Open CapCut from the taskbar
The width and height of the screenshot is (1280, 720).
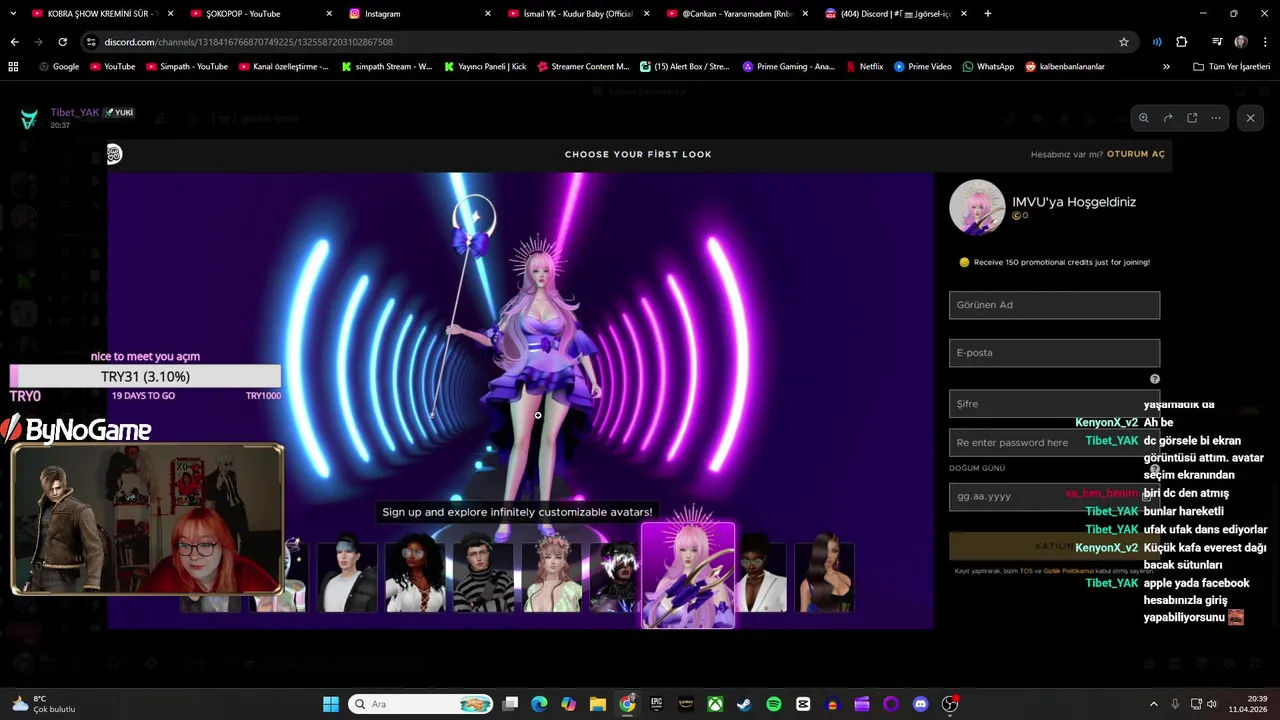803,704
